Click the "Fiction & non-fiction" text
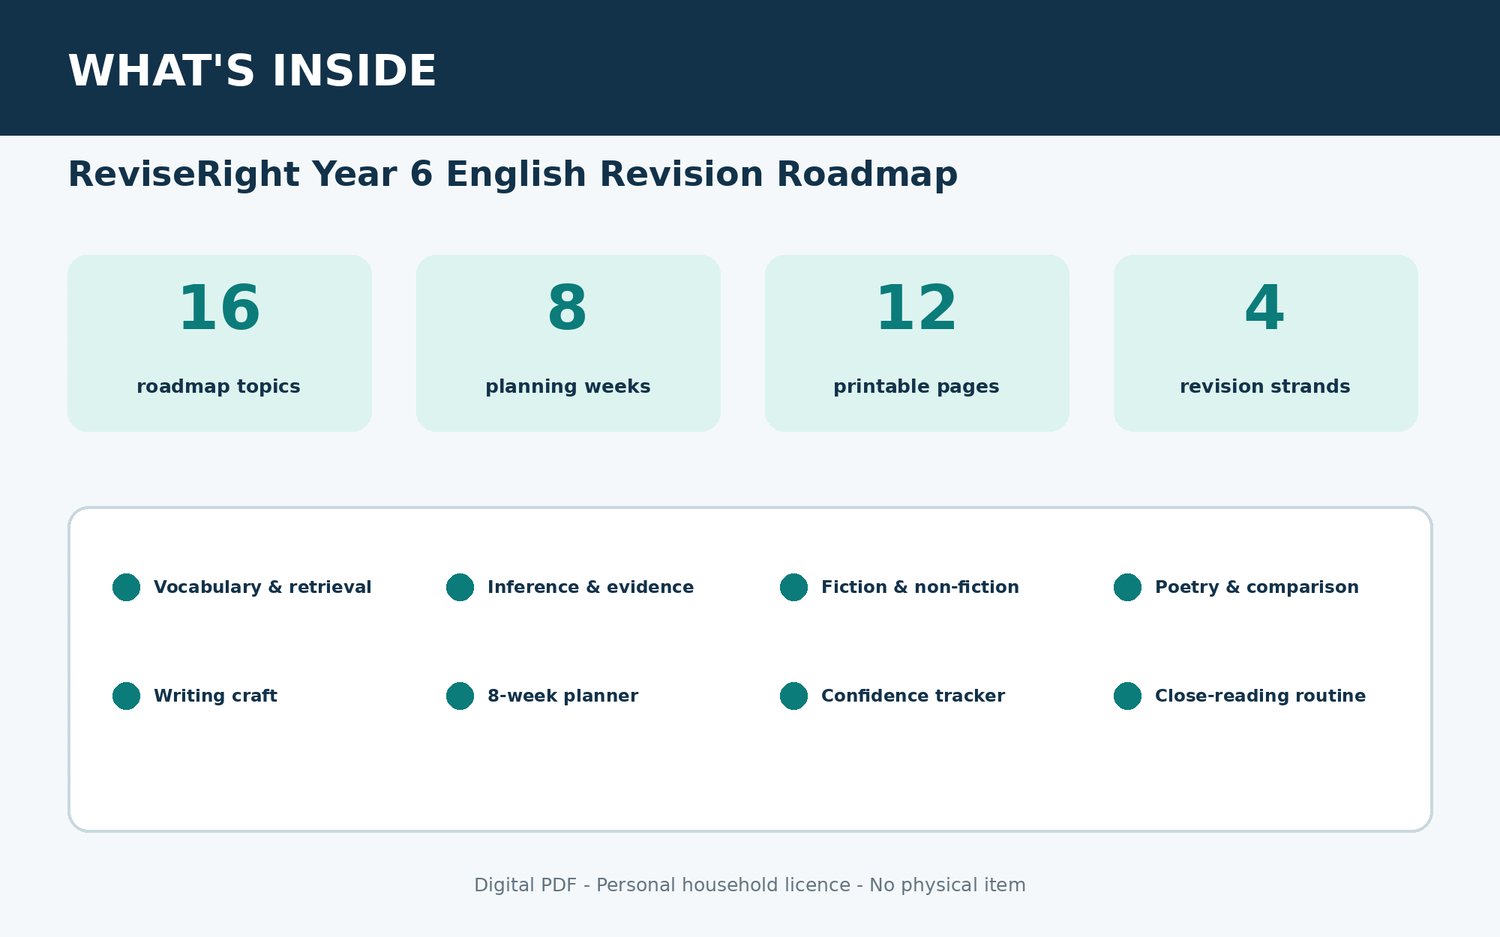The width and height of the screenshot is (1500, 937). pyautogui.click(x=920, y=587)
